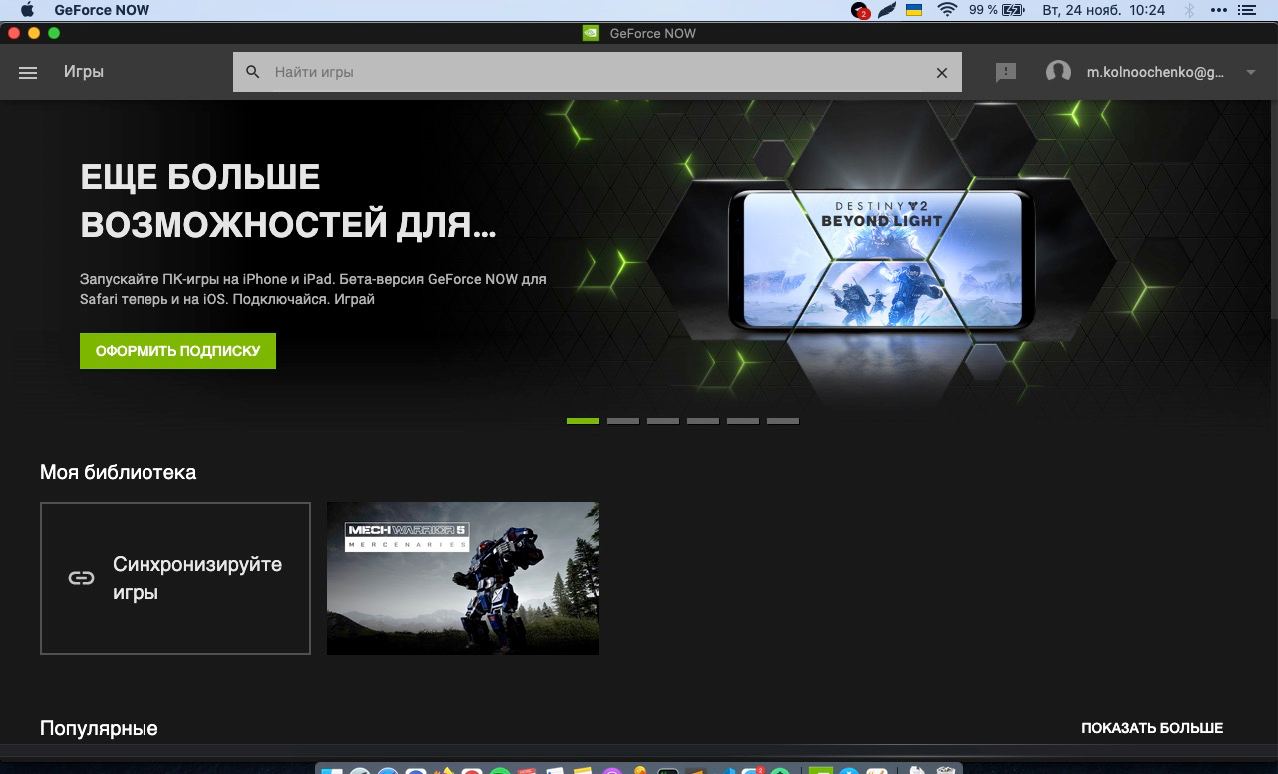
Task: Click the red notification badge menu bar icon
Action: point(860,10)
